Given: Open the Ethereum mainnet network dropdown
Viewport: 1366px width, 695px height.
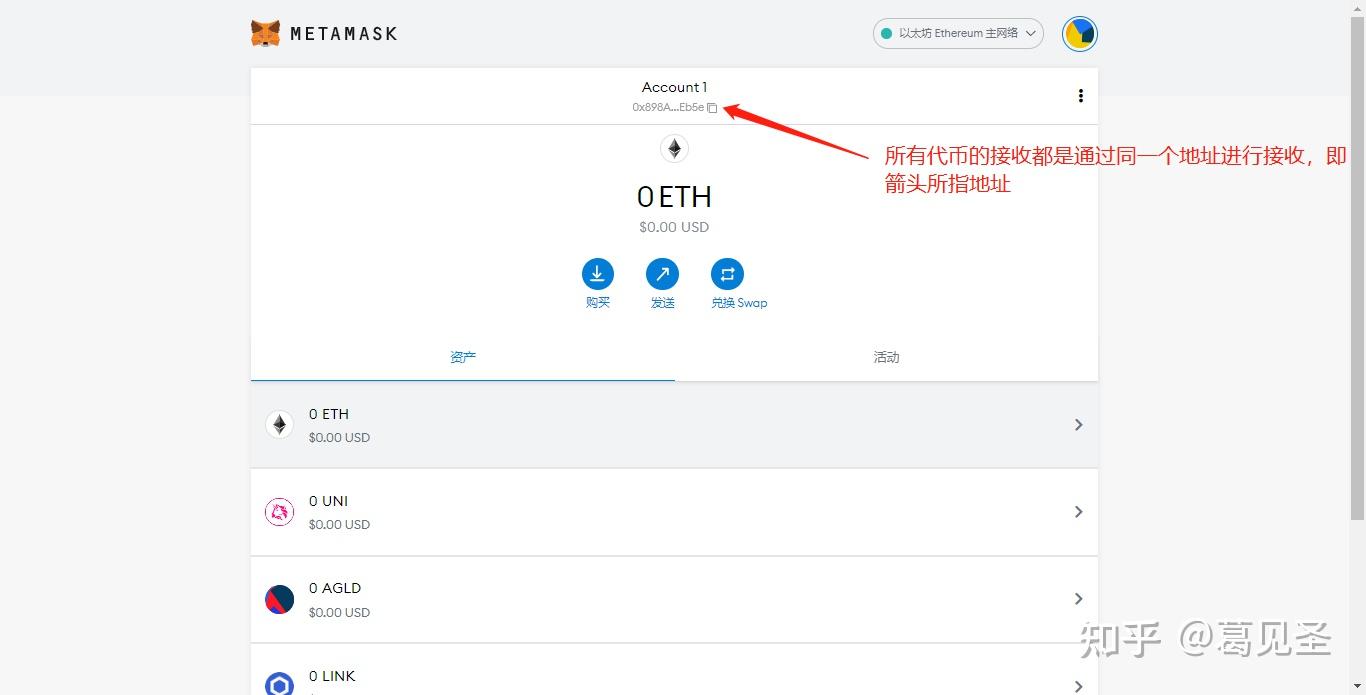Looking at the screenshot, I should click(958, 33).
